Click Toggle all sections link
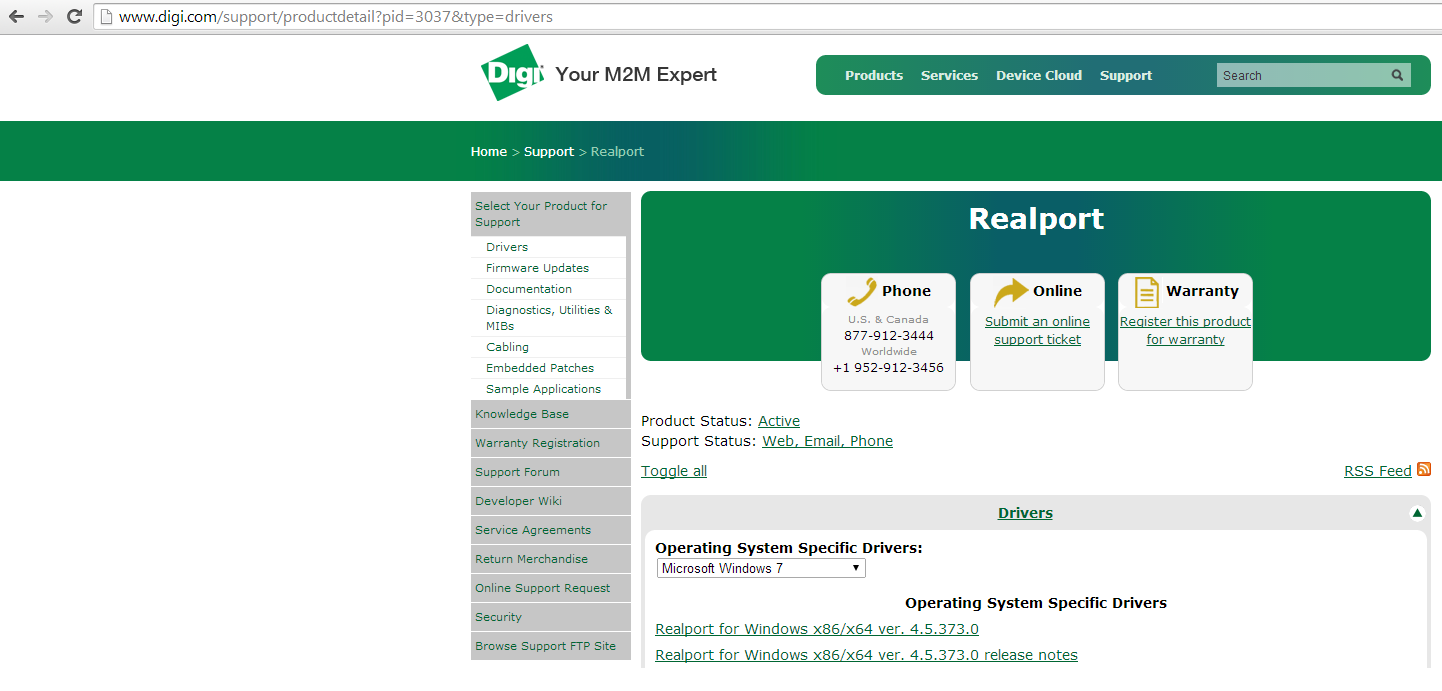Screen dimensions: 1442x691 (x=674, y=471)
